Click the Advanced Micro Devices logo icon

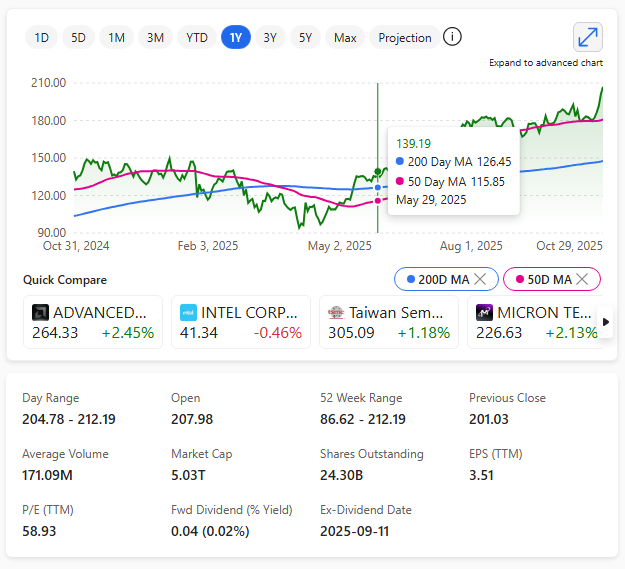click(41, 312)
